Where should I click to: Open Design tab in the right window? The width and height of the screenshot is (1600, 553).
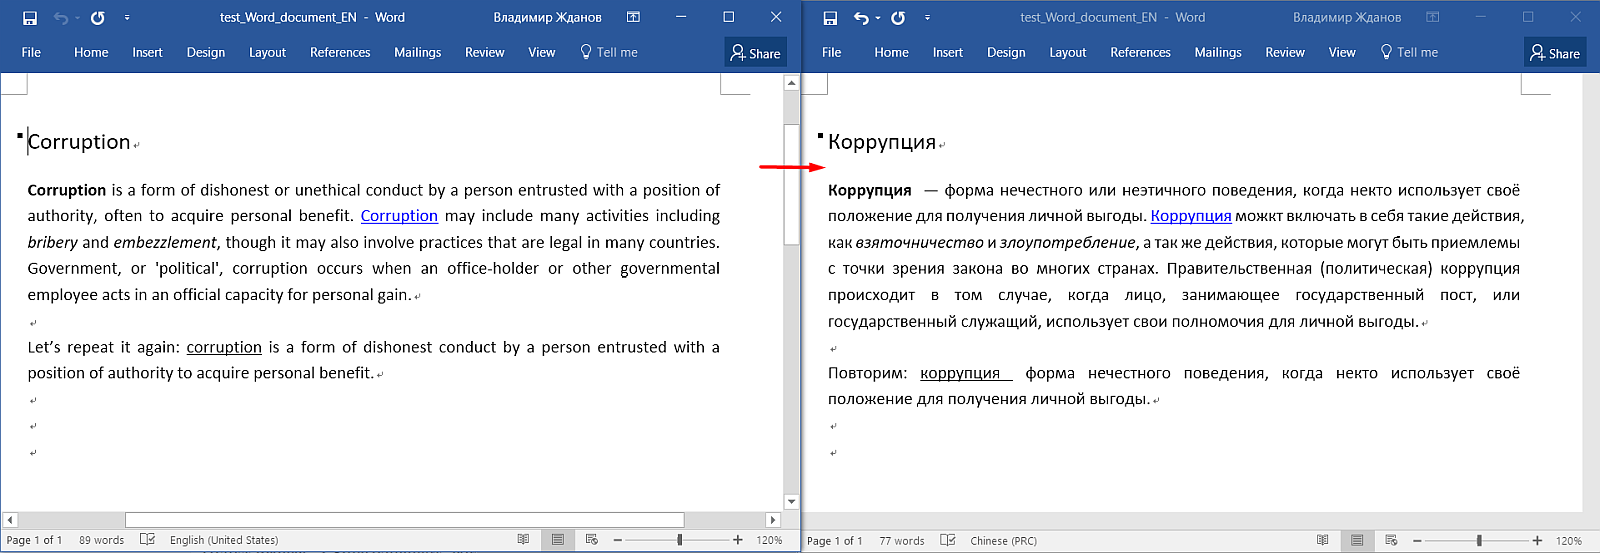[1006, 52]
